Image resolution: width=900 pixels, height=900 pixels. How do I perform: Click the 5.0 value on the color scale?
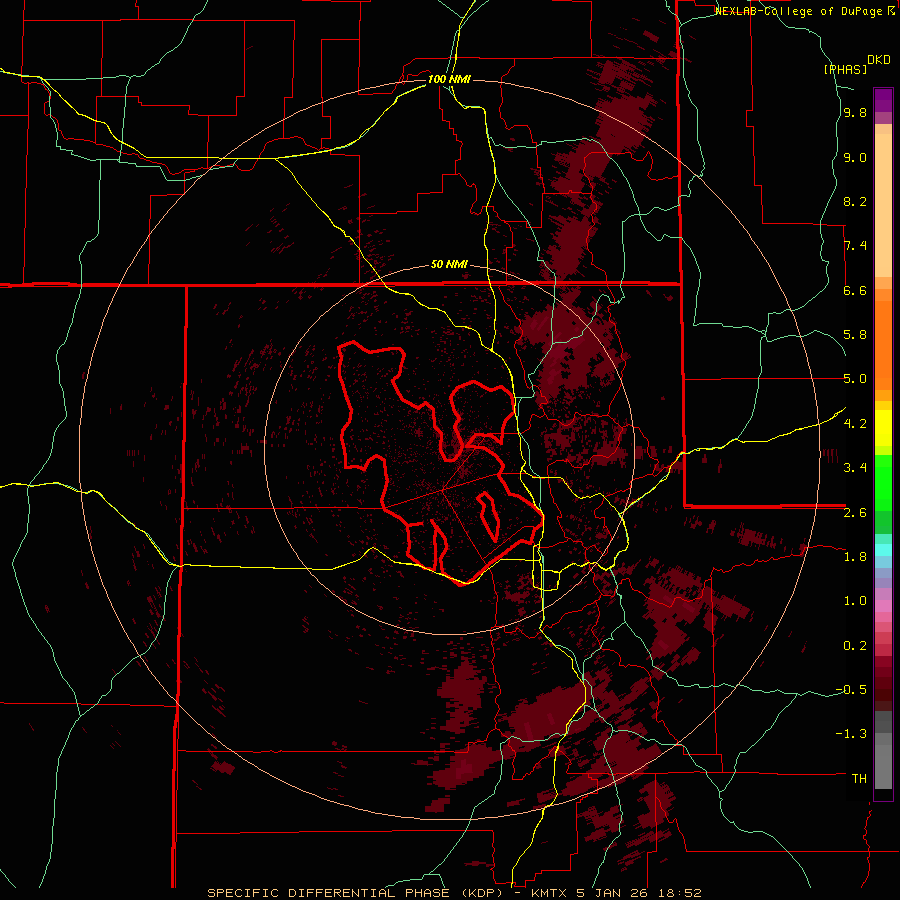point(855,379)
